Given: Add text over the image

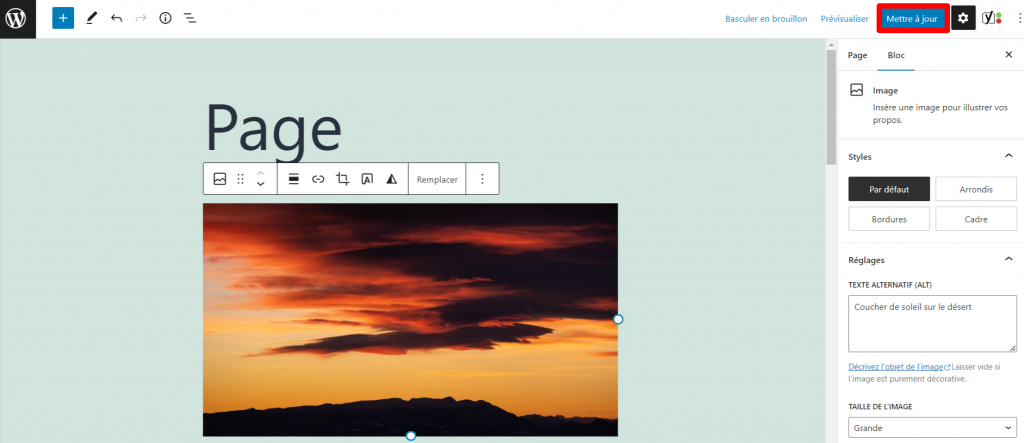Looking at the screenshot, I should (x=367, y=179).
